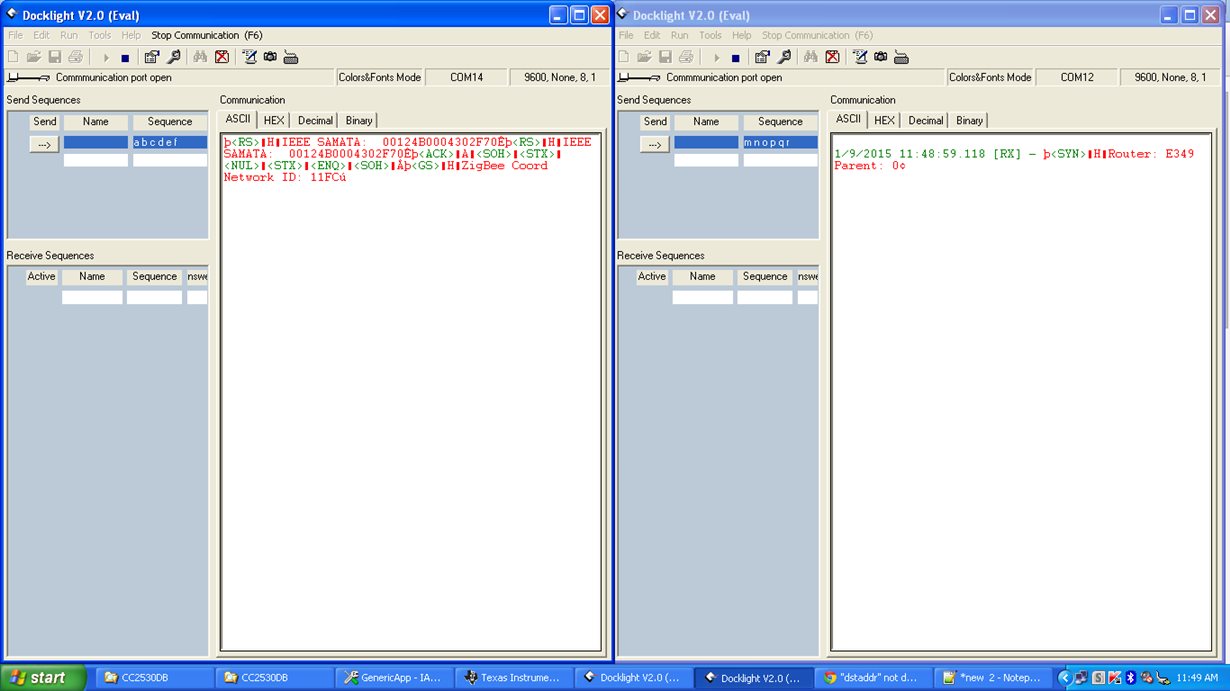Send the 'a b c d e f' sequence arrow button
This screenshot has height=691, width=1230.
coord(44,144)
